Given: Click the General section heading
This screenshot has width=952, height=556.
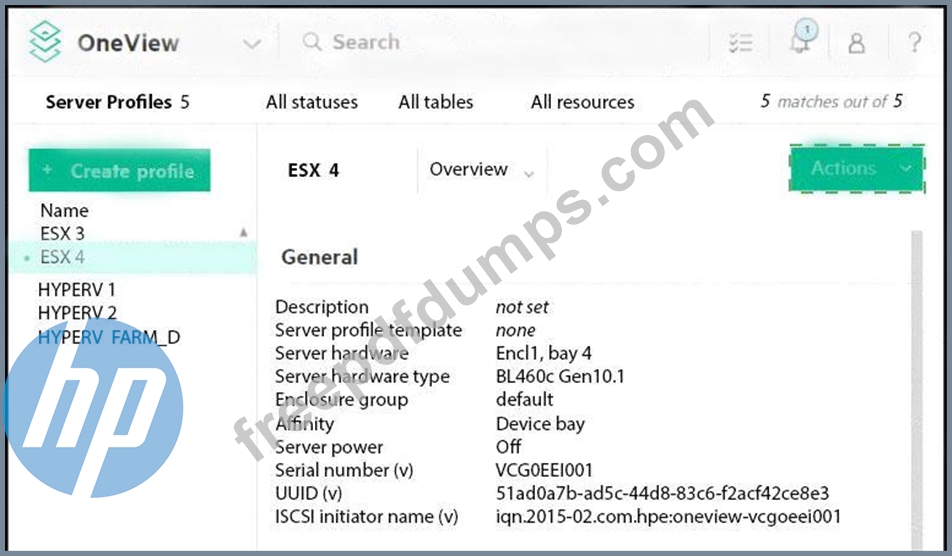Looking at the screenshot, I should point(319,257).
